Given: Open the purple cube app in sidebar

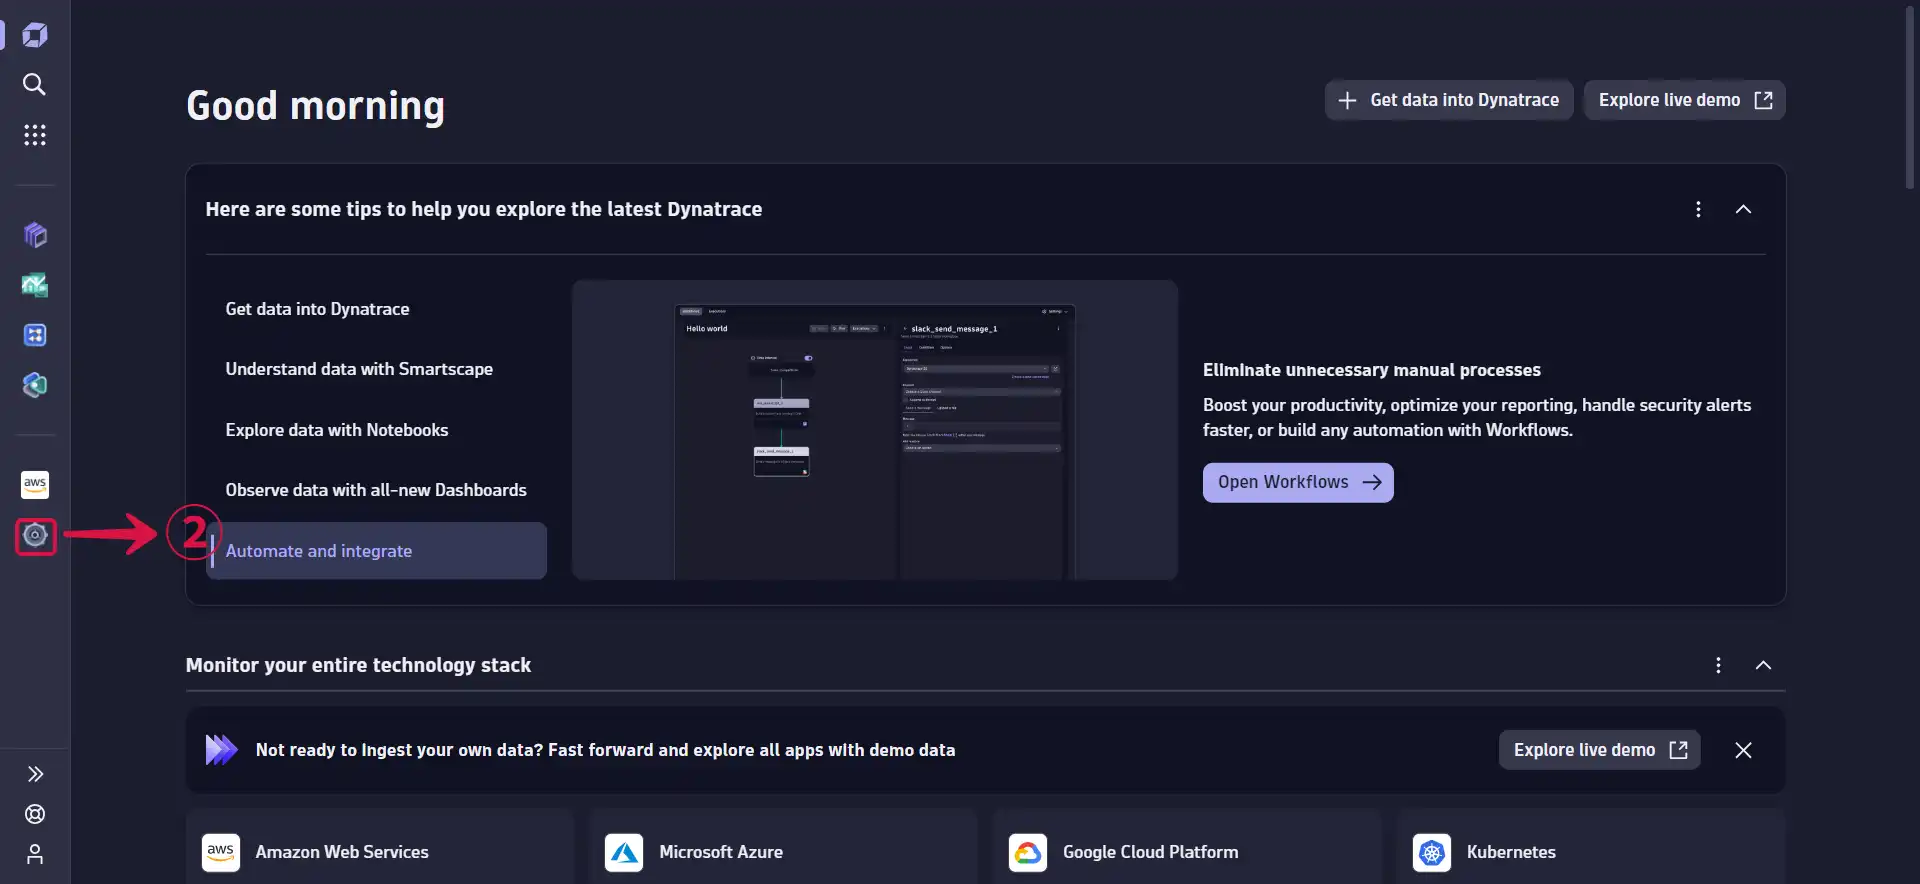Looking at the screenshot, I should [35, 235].
